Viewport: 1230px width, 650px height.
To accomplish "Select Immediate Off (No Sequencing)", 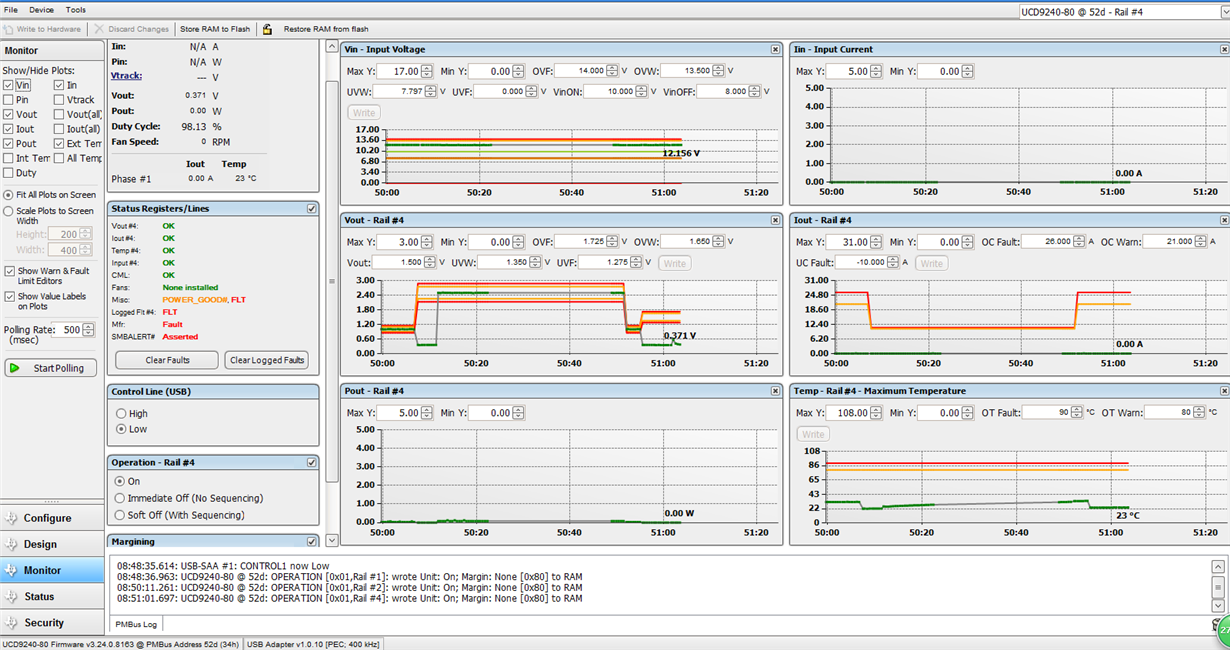I will (121, 498).
